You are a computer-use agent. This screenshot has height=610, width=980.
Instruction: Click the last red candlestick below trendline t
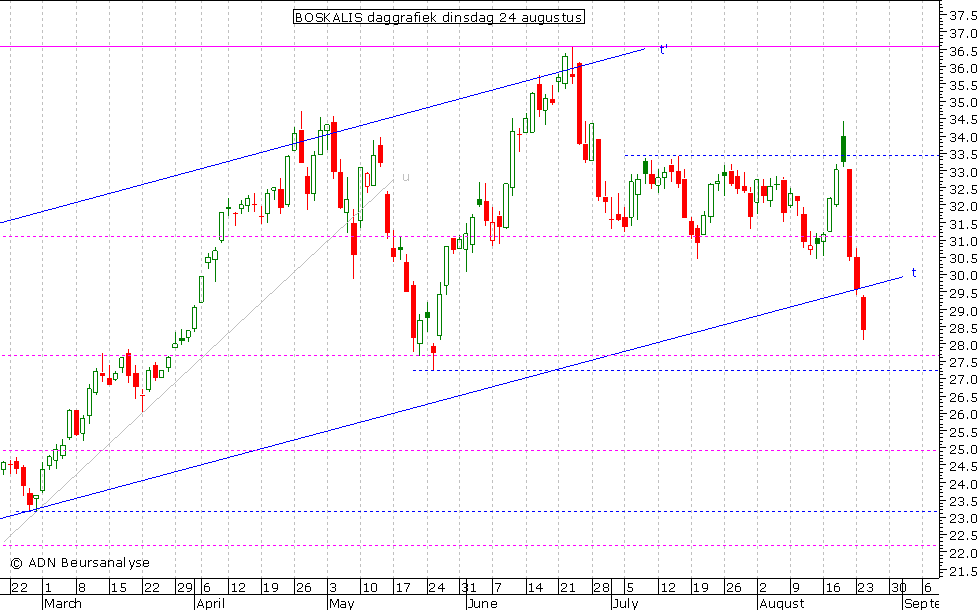click(864, 314)
